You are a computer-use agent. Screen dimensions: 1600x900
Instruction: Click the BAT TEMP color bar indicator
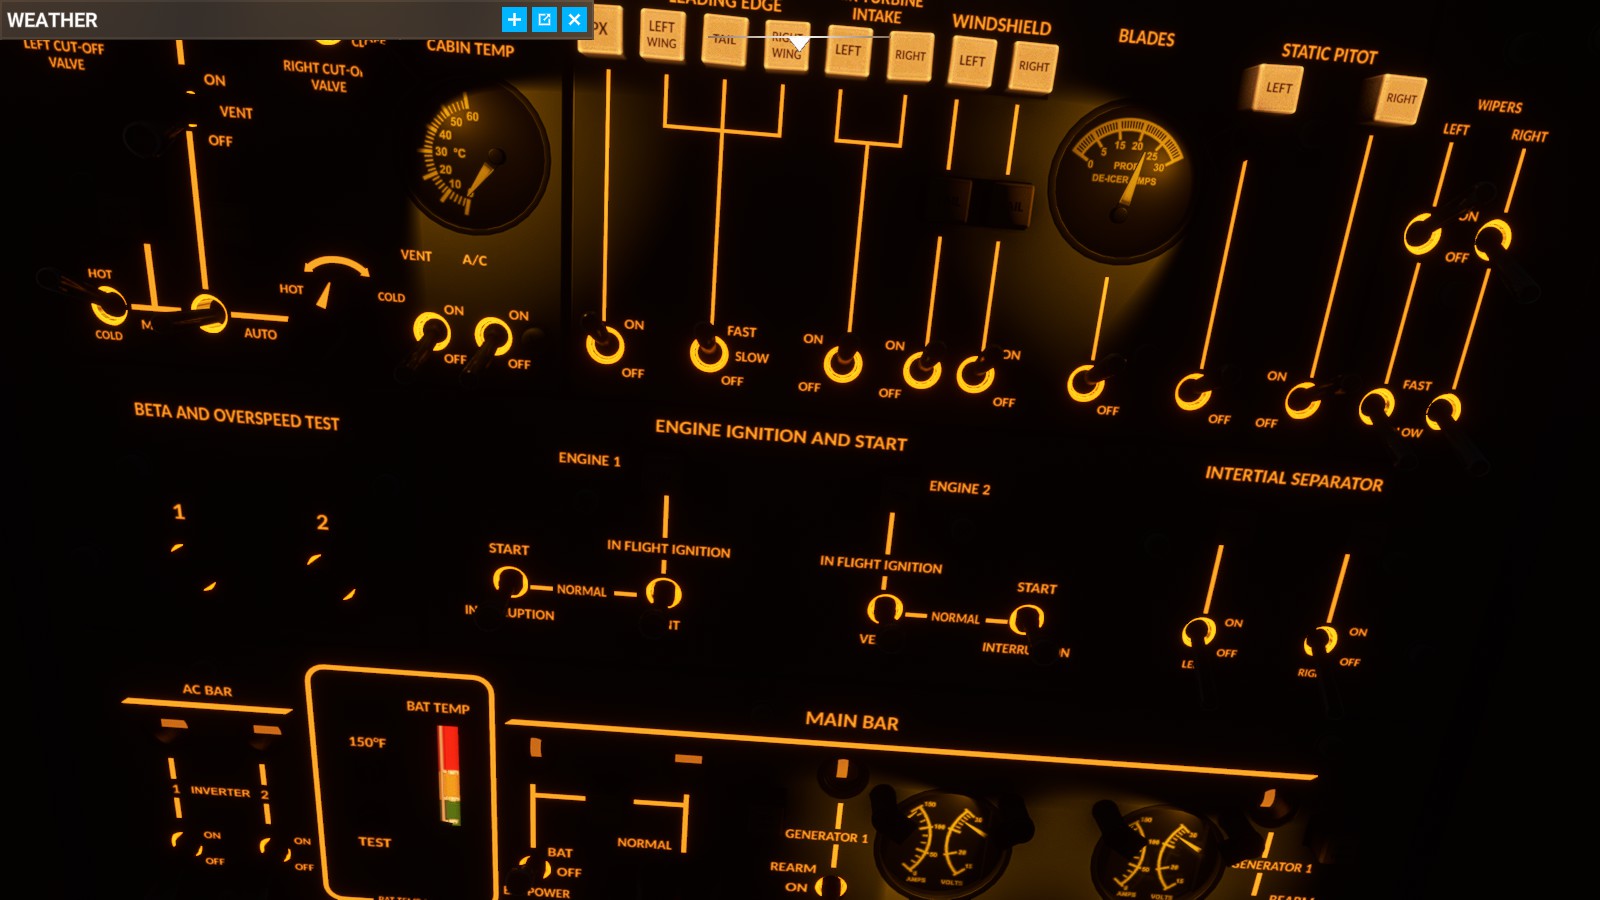pyautogui.click(x=449, y=775)
